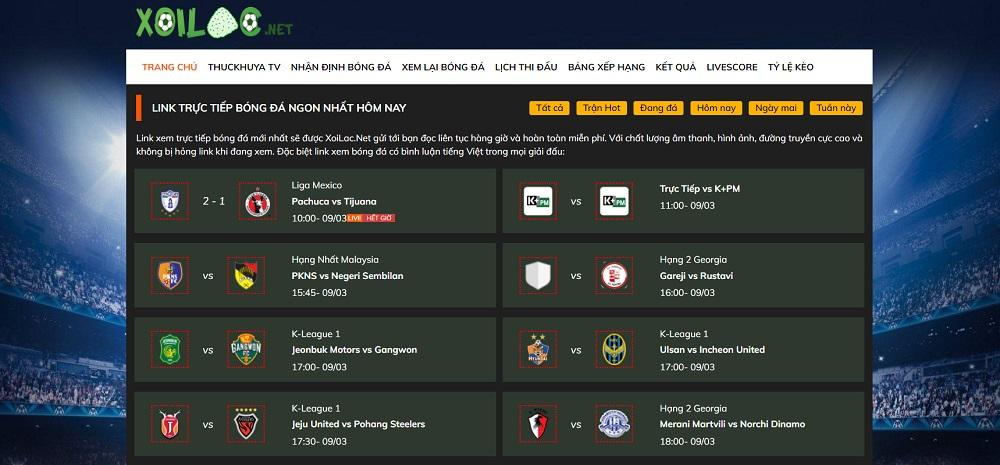Click the Gangwon team logo

pyautogui.click(x=245, y=350)
